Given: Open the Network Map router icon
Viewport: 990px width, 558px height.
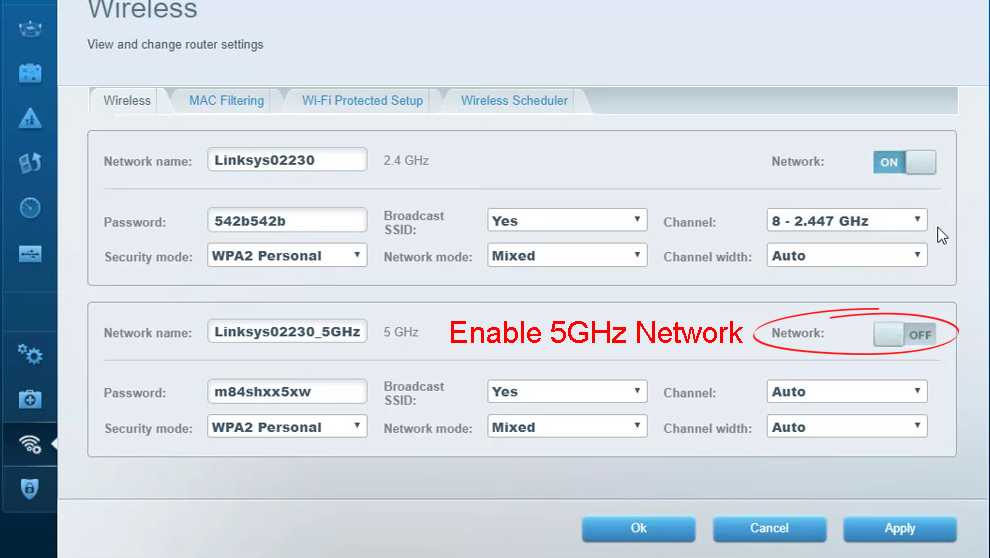Looking at the screenshot, I should pyautogui.click(x=30, y=28).
